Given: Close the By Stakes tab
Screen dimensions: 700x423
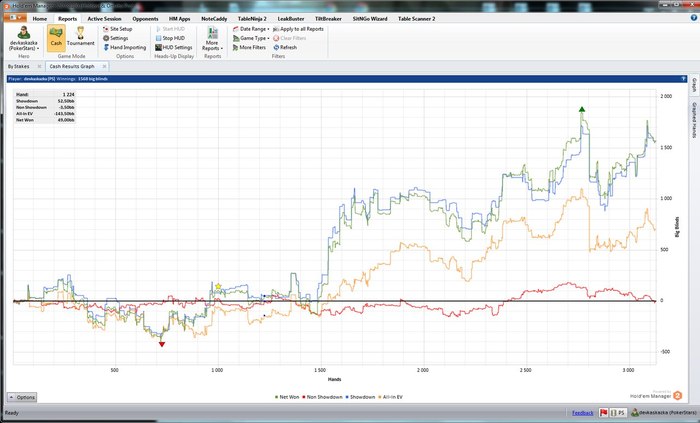Looking at the screenshot, I should point(39,66).
